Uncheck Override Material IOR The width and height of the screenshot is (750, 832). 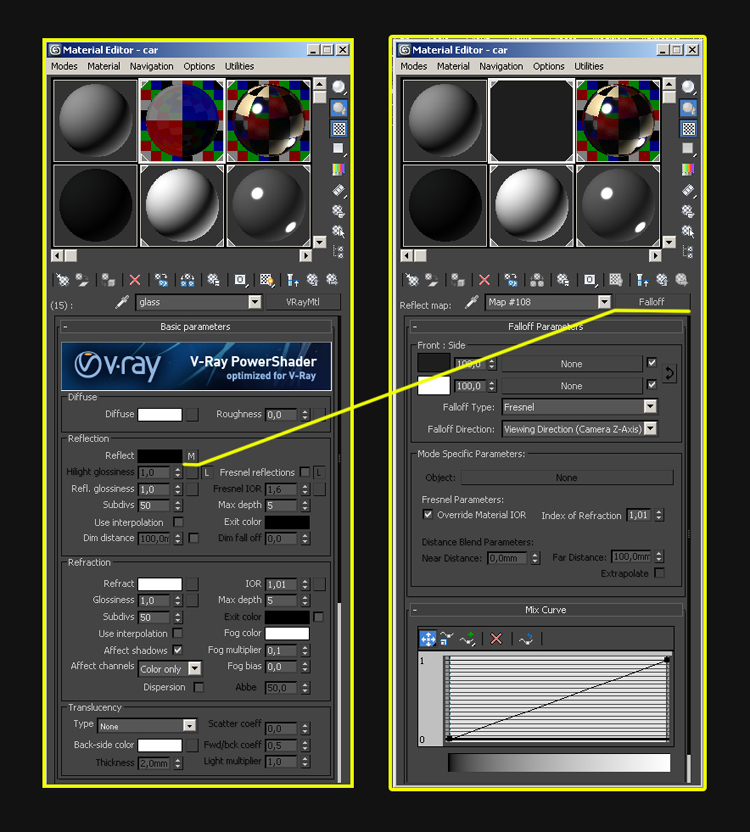pyautogui.click(x=428, y=515)
